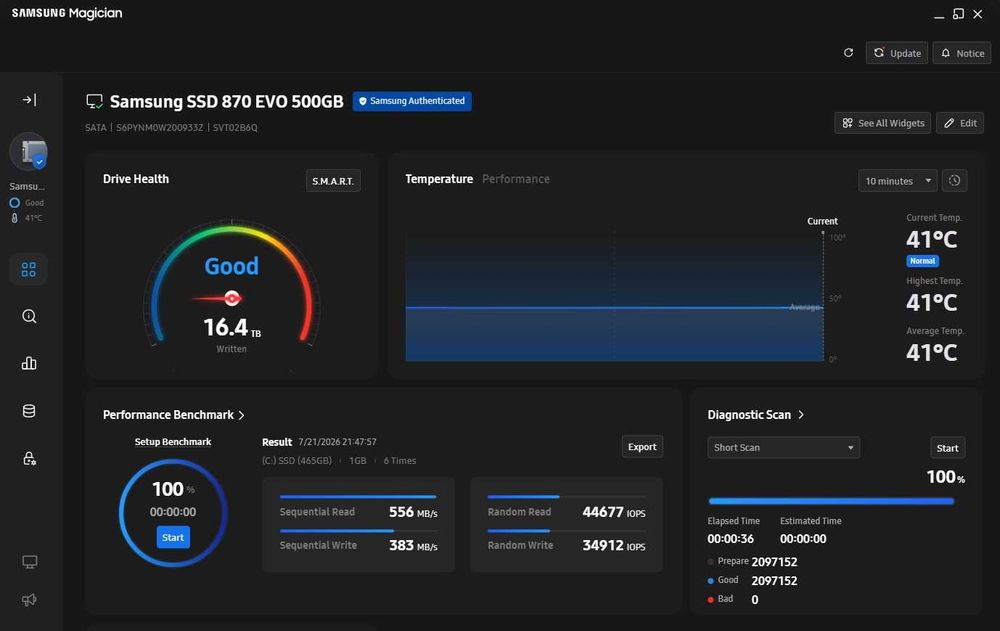Viewport: 1000px width, 631px height.
Task: Export the benchmark result
Action: click(642, 447)
